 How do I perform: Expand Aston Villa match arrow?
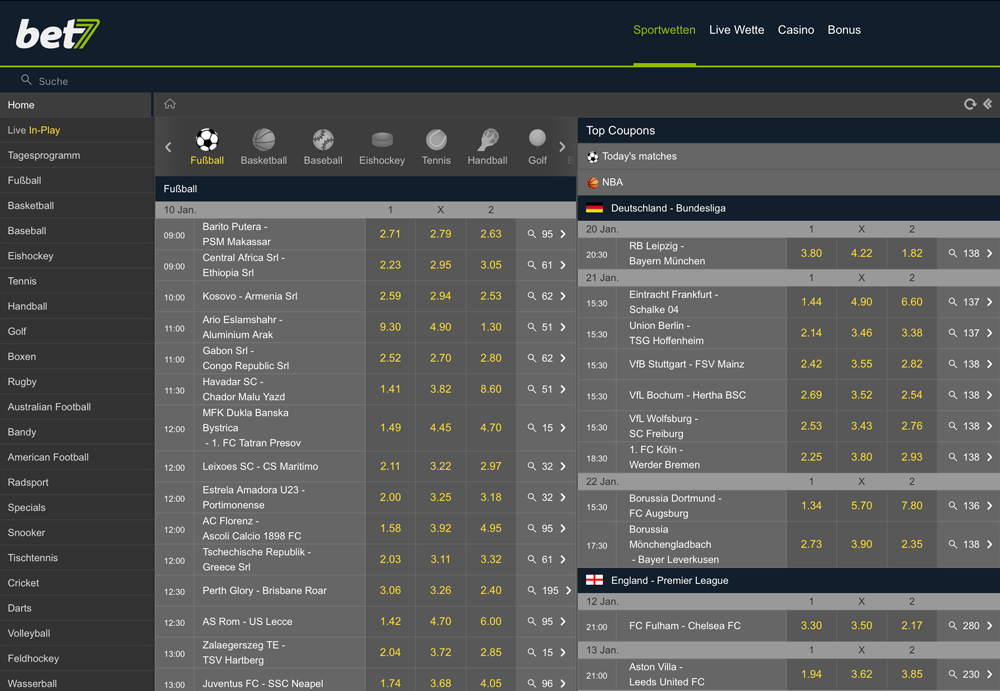click(989, 674)
